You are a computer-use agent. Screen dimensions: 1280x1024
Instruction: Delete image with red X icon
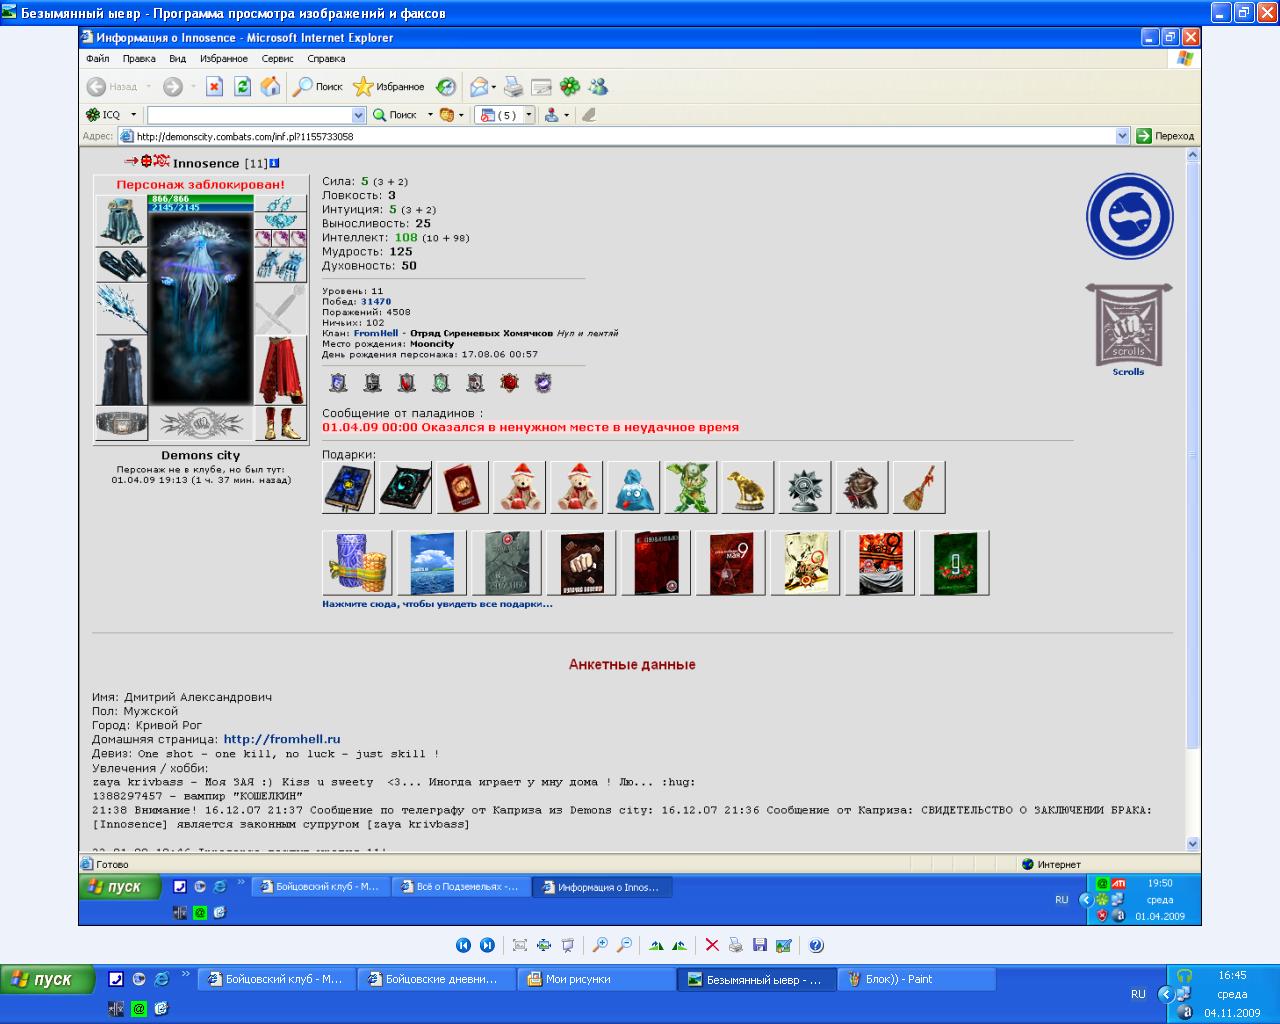(712, 945)
